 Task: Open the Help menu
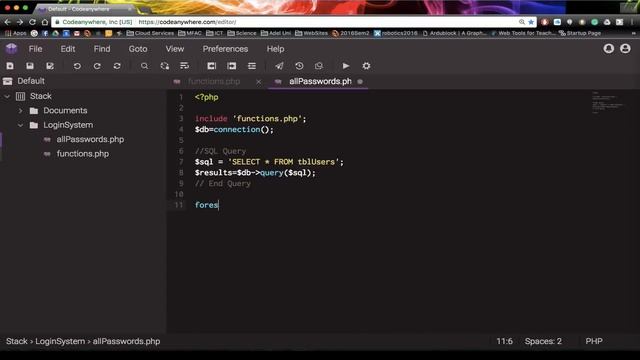tap(276, 49)
